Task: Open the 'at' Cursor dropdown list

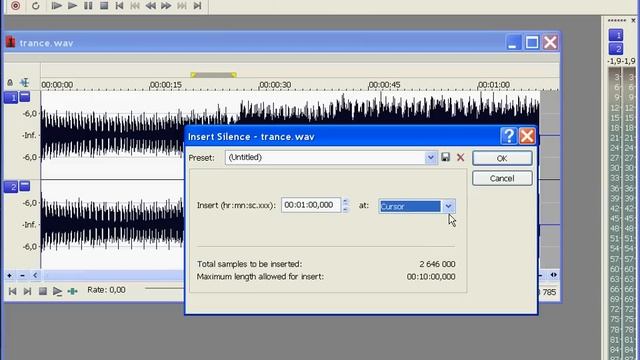Action: (x=417, y=207)
